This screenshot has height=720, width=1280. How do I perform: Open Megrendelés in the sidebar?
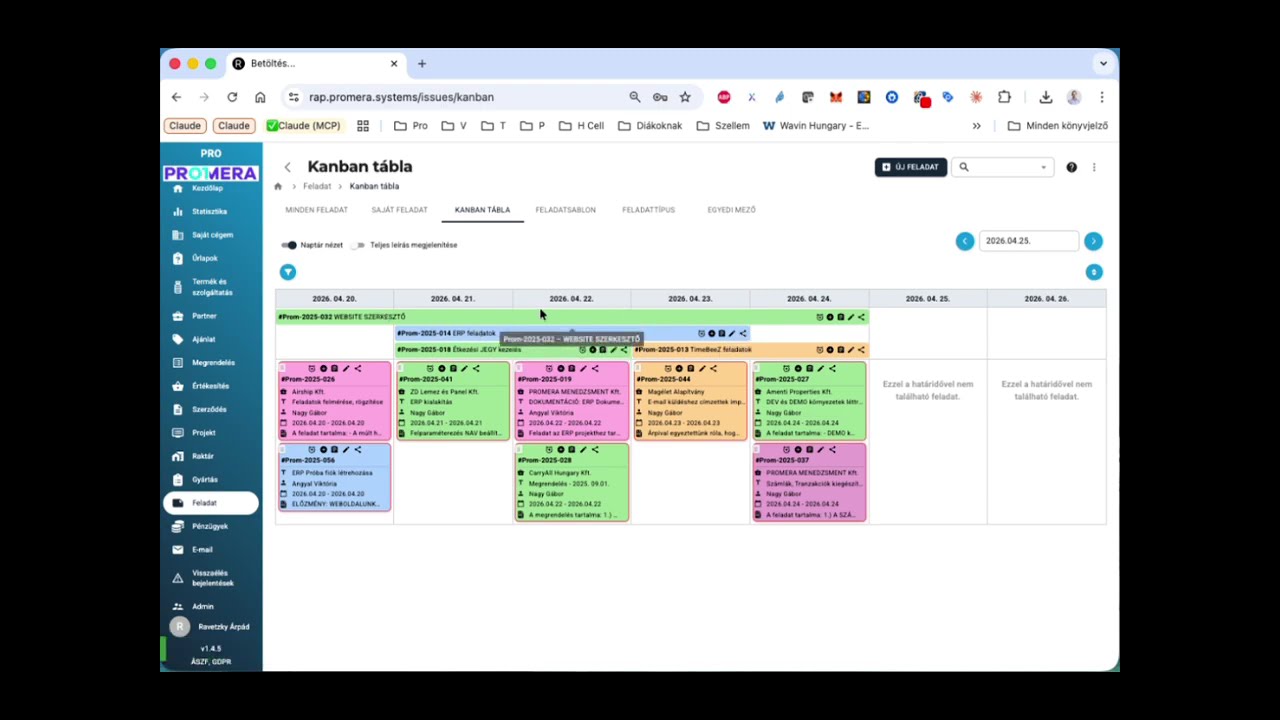point(210,363)
